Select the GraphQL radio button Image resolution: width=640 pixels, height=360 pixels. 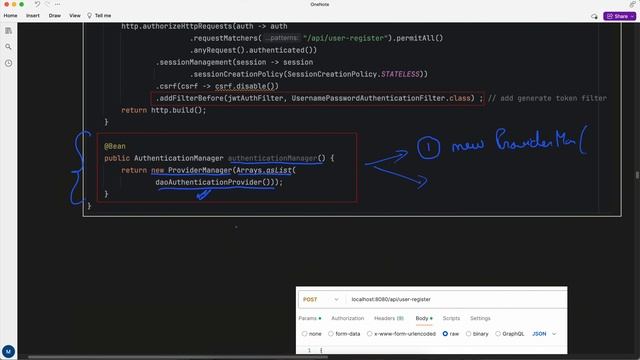498,334
